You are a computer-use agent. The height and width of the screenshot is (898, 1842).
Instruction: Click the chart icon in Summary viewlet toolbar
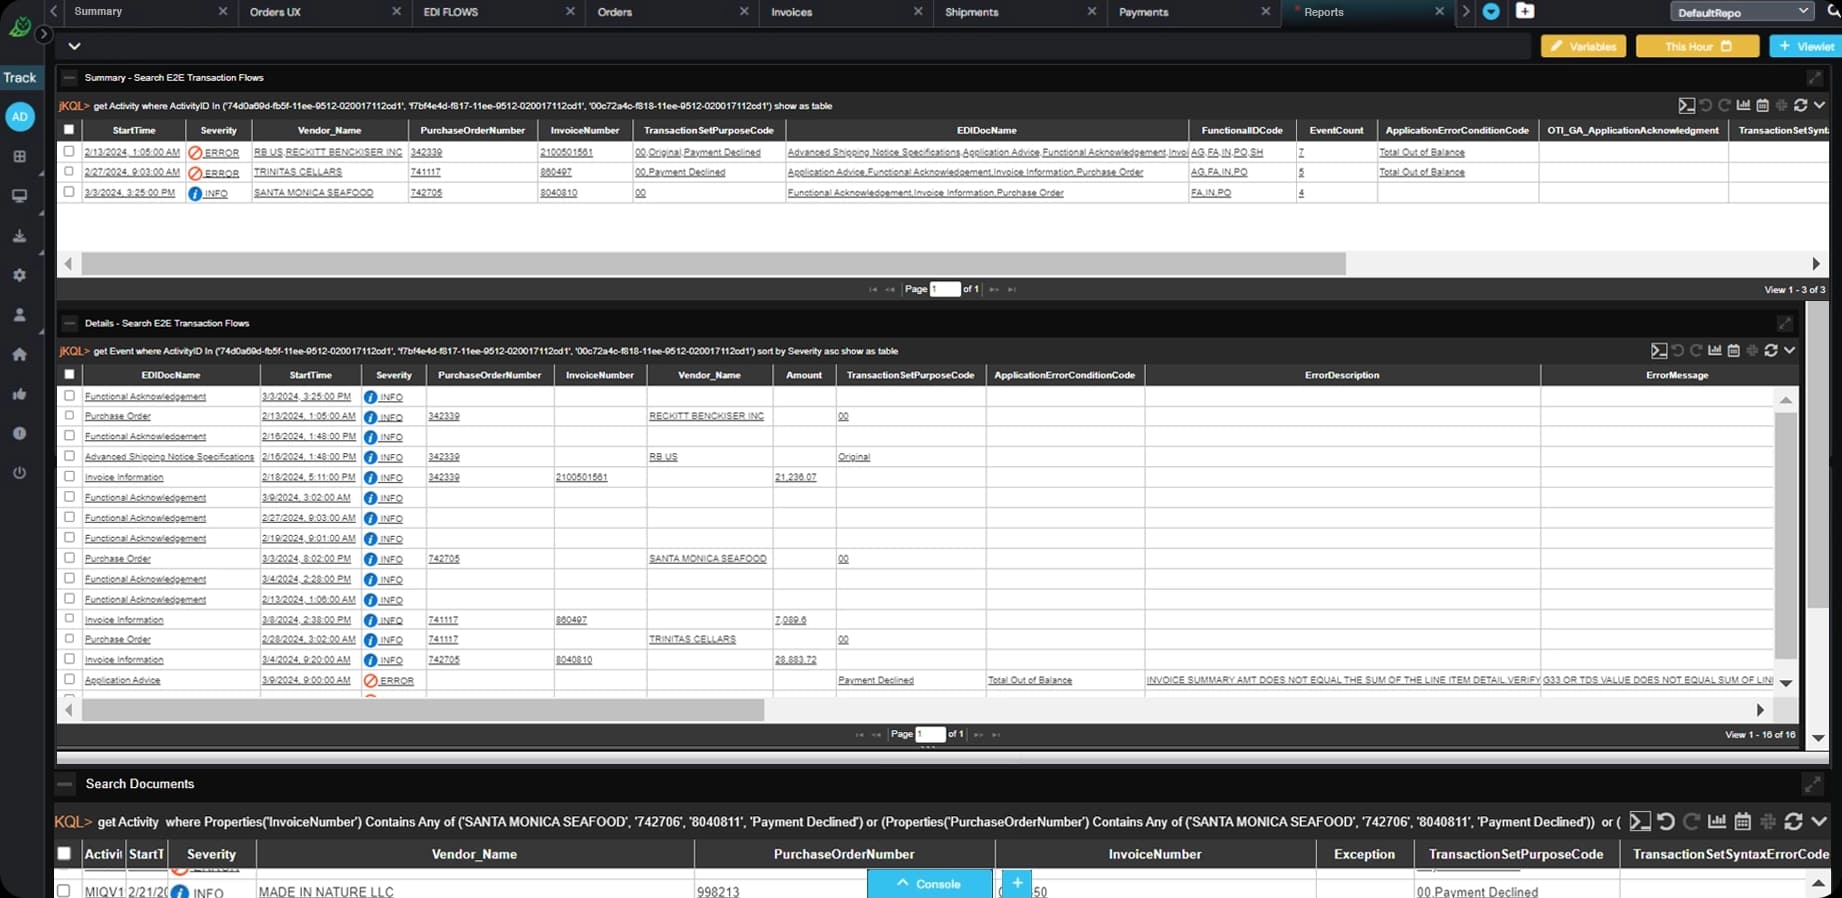pyautogui.click(x=1743, y=105)
